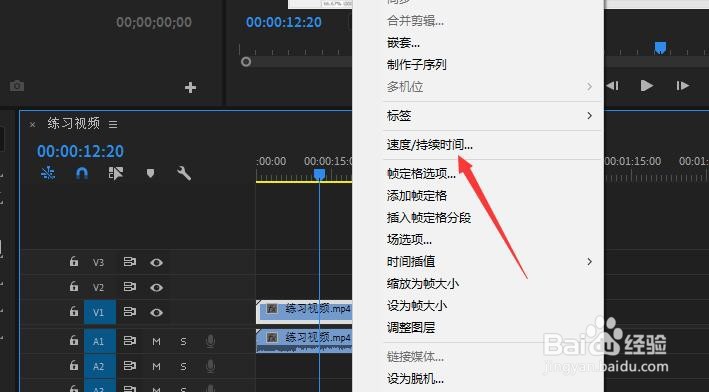
Task: Click the timeline timecode 00:00:12:20
Action: point(80,151)
